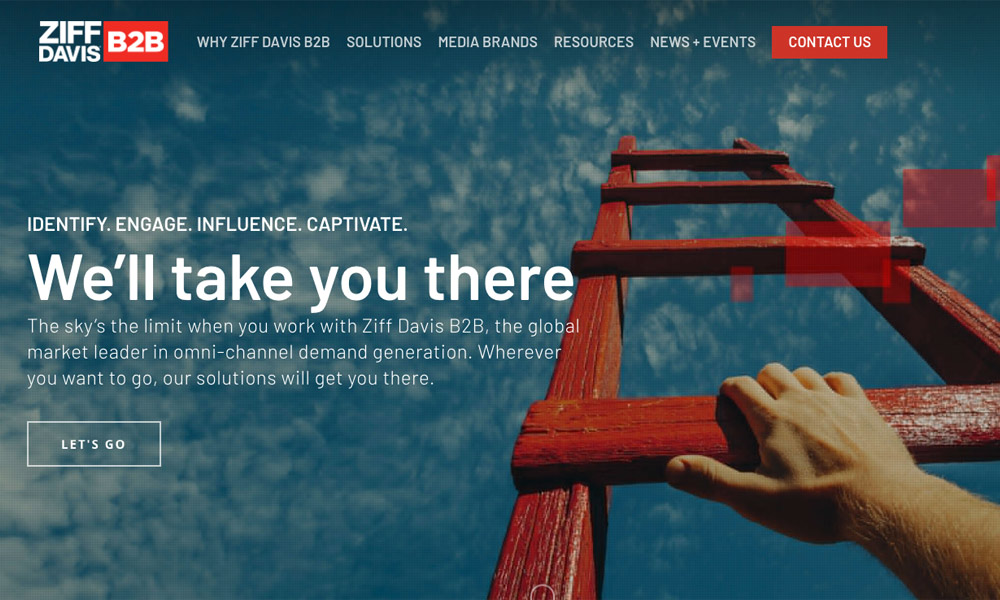This screenshot has width=1000, height=600.
Task: Open the Why Ziff Davis B2B menu
Action: (x=263, y=42)
